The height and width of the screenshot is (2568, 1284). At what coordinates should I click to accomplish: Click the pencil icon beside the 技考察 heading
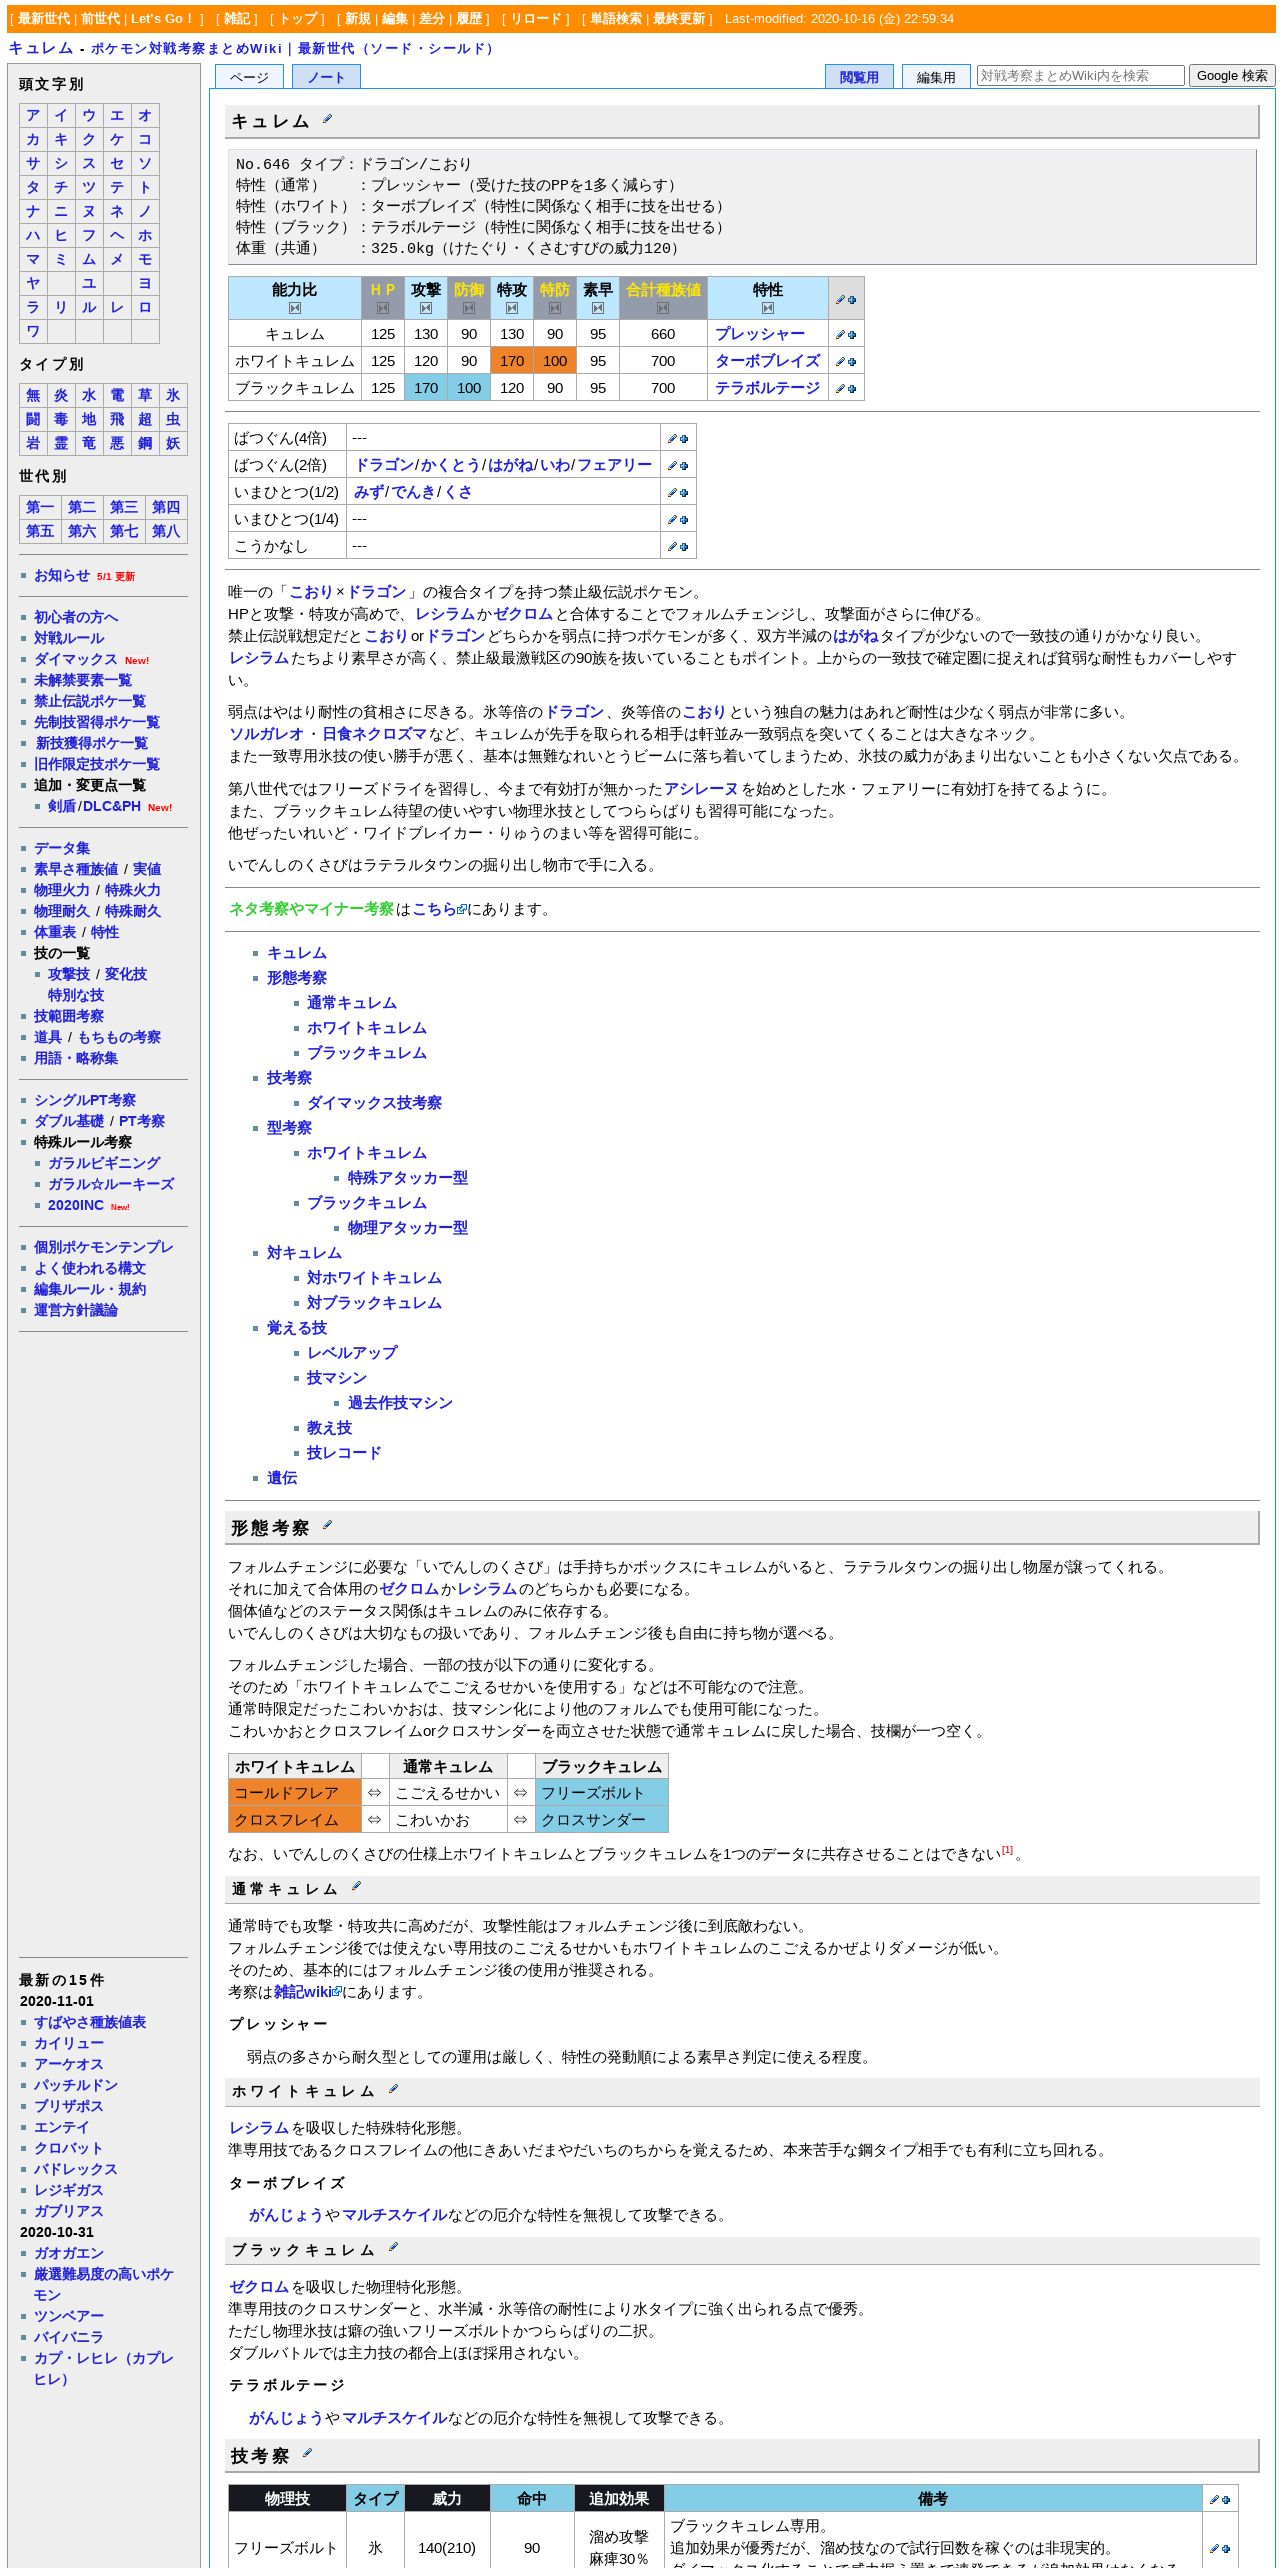click(307, 2454)
